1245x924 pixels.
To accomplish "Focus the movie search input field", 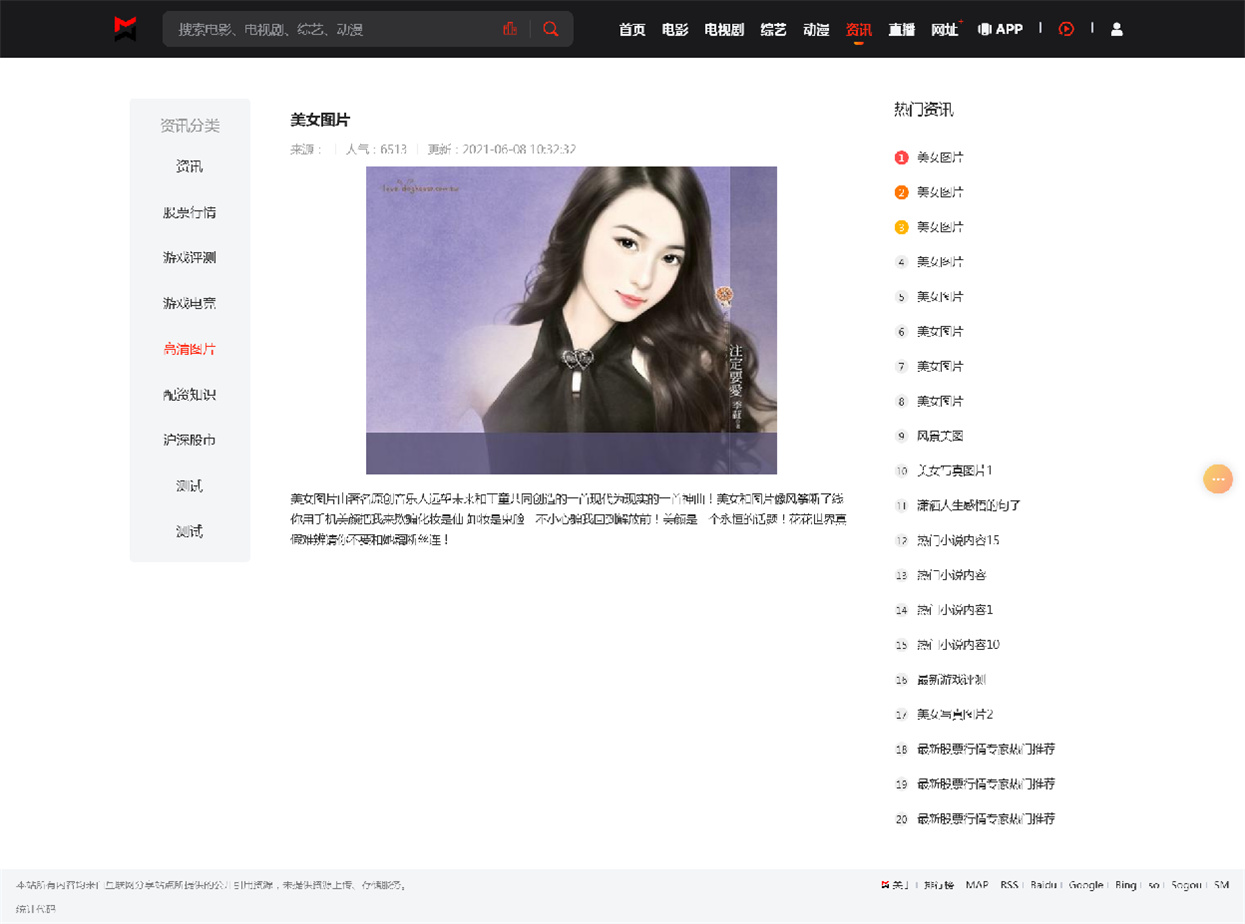I will pyautogui.click(x=335, y=29).
